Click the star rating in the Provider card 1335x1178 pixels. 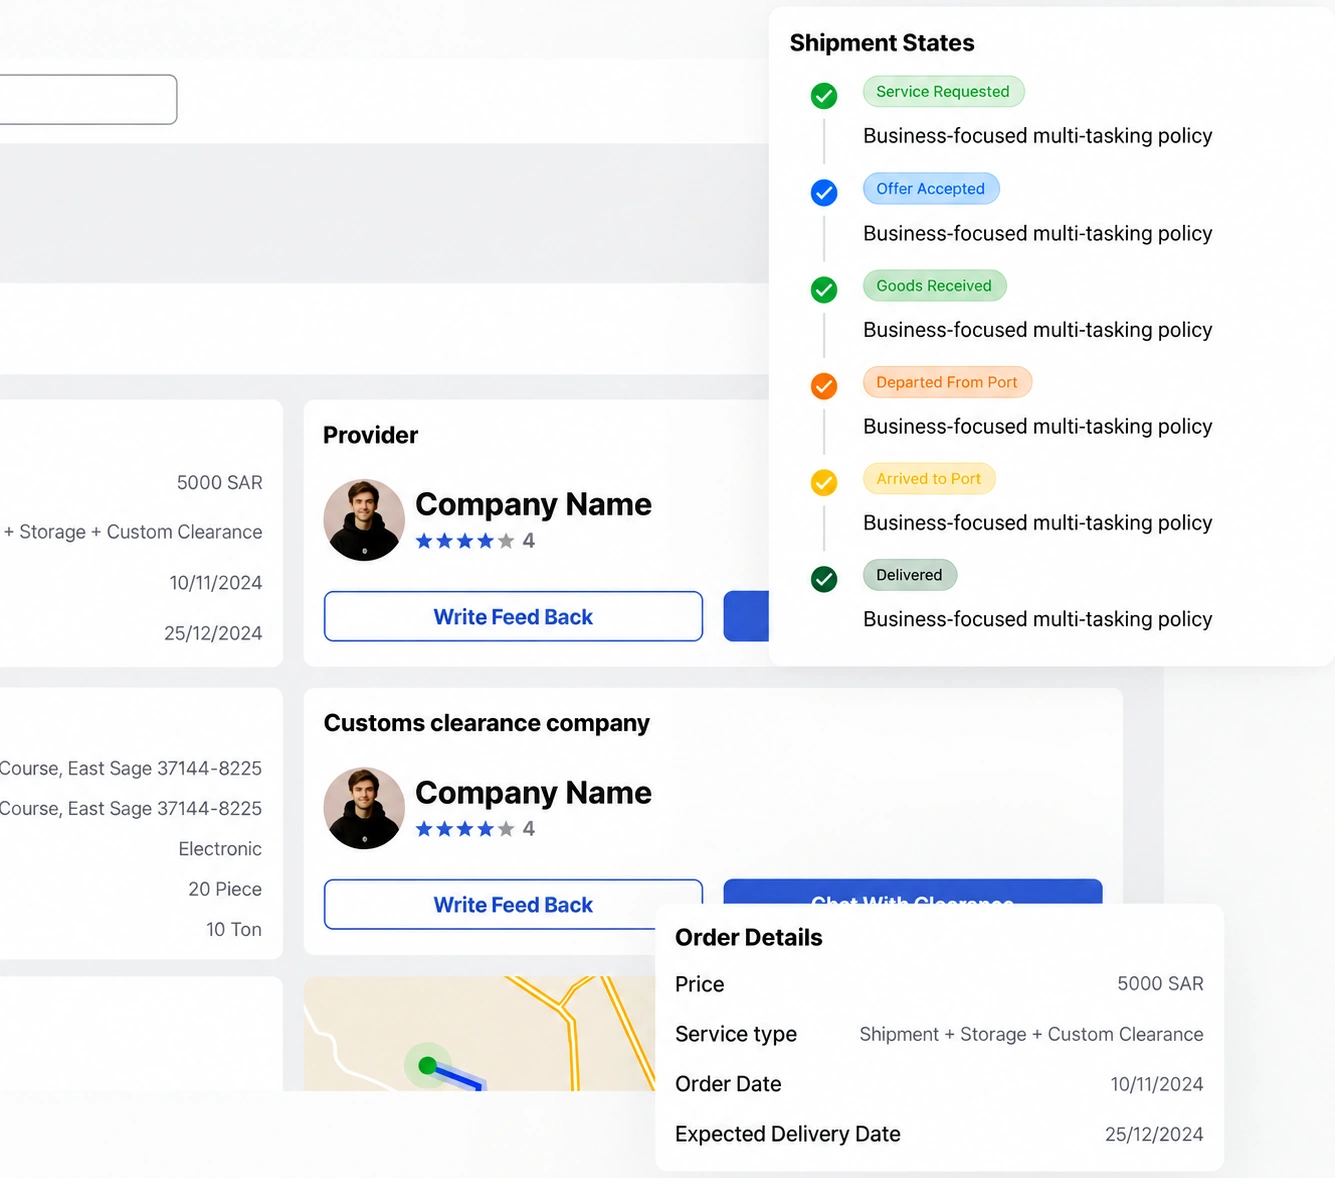[465, 541]
